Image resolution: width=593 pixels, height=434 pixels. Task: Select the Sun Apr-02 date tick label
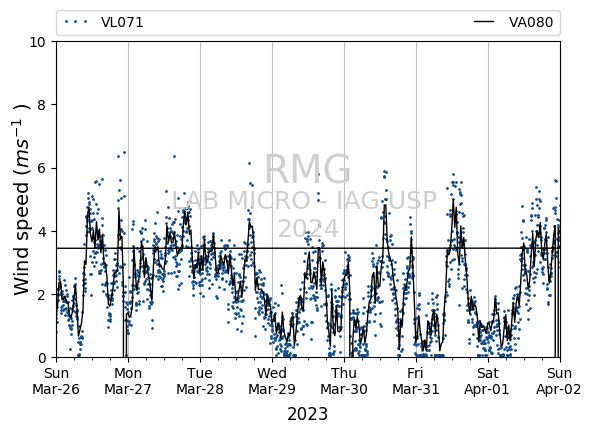(x=559, y=381)
